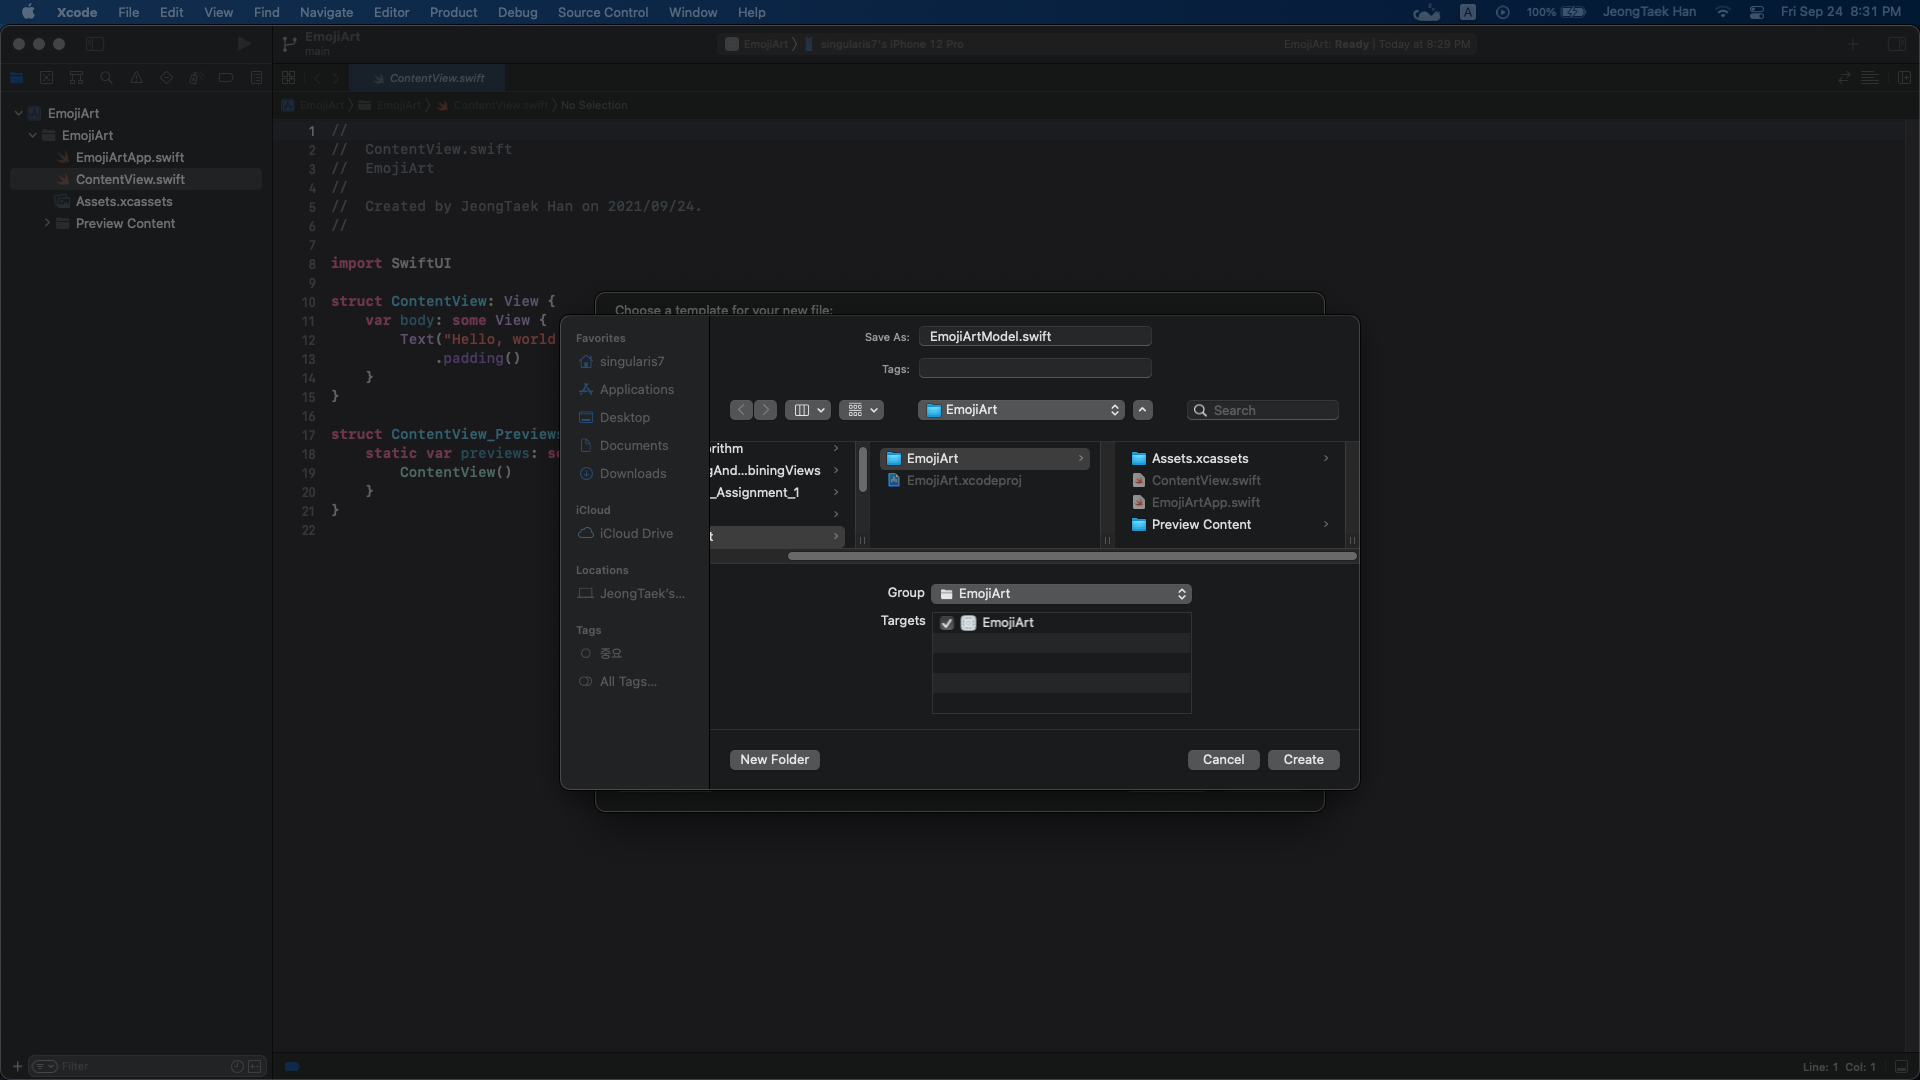Viewport: 1920px width, 1080px height.
Task: Click the New Folder button
Action: 774,760
